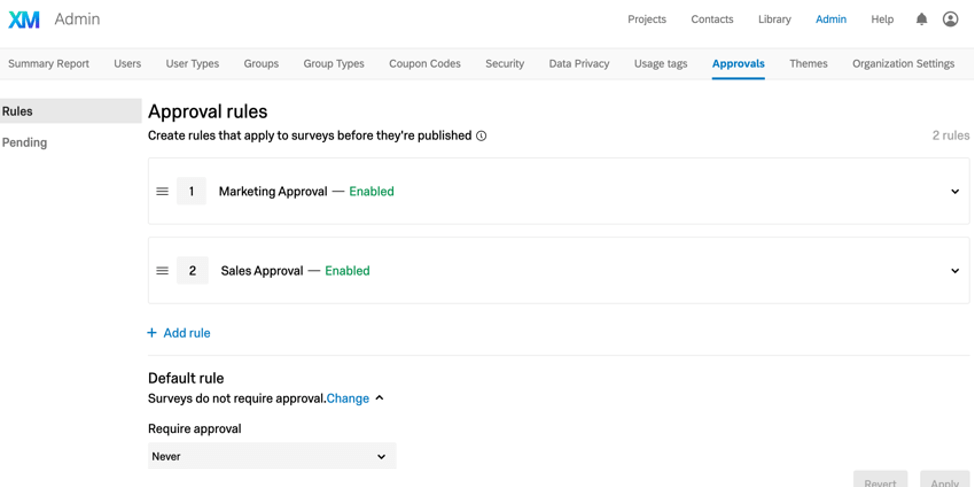The width and height of the screenshot is (974, 487).
Task: Go to the Security tab
Action: pos(504,63)
